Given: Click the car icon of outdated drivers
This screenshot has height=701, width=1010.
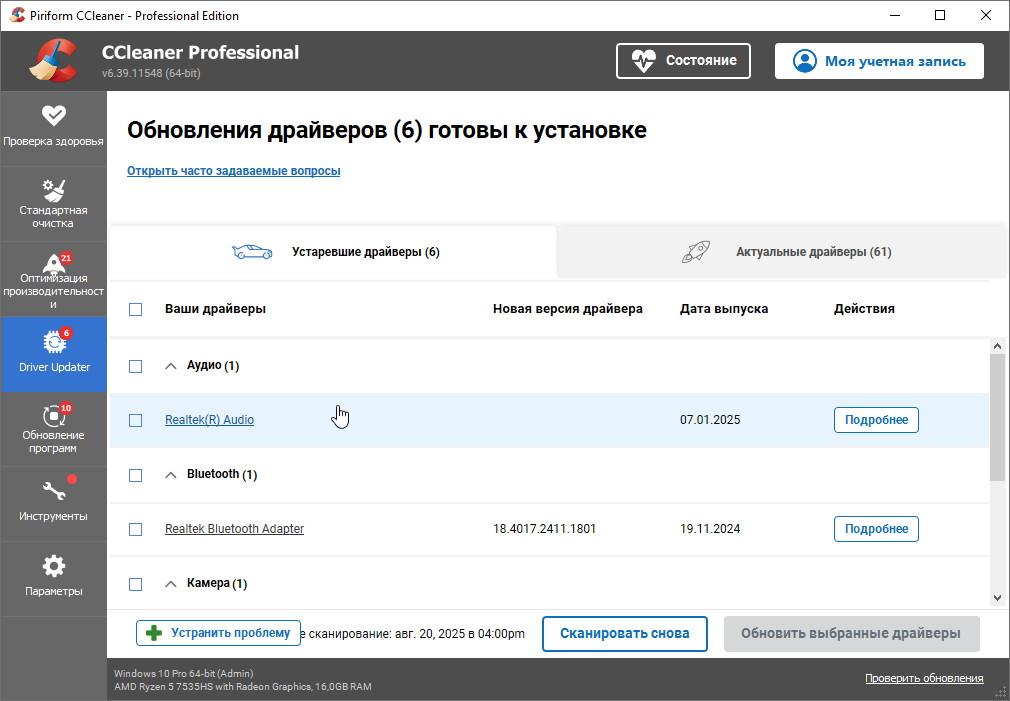Looking at the screenshot, I should click(252, 252).
